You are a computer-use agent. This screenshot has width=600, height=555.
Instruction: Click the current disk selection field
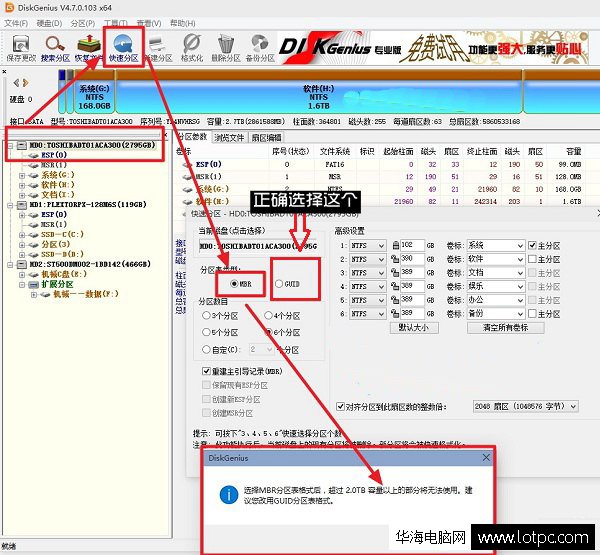point(258,246)
